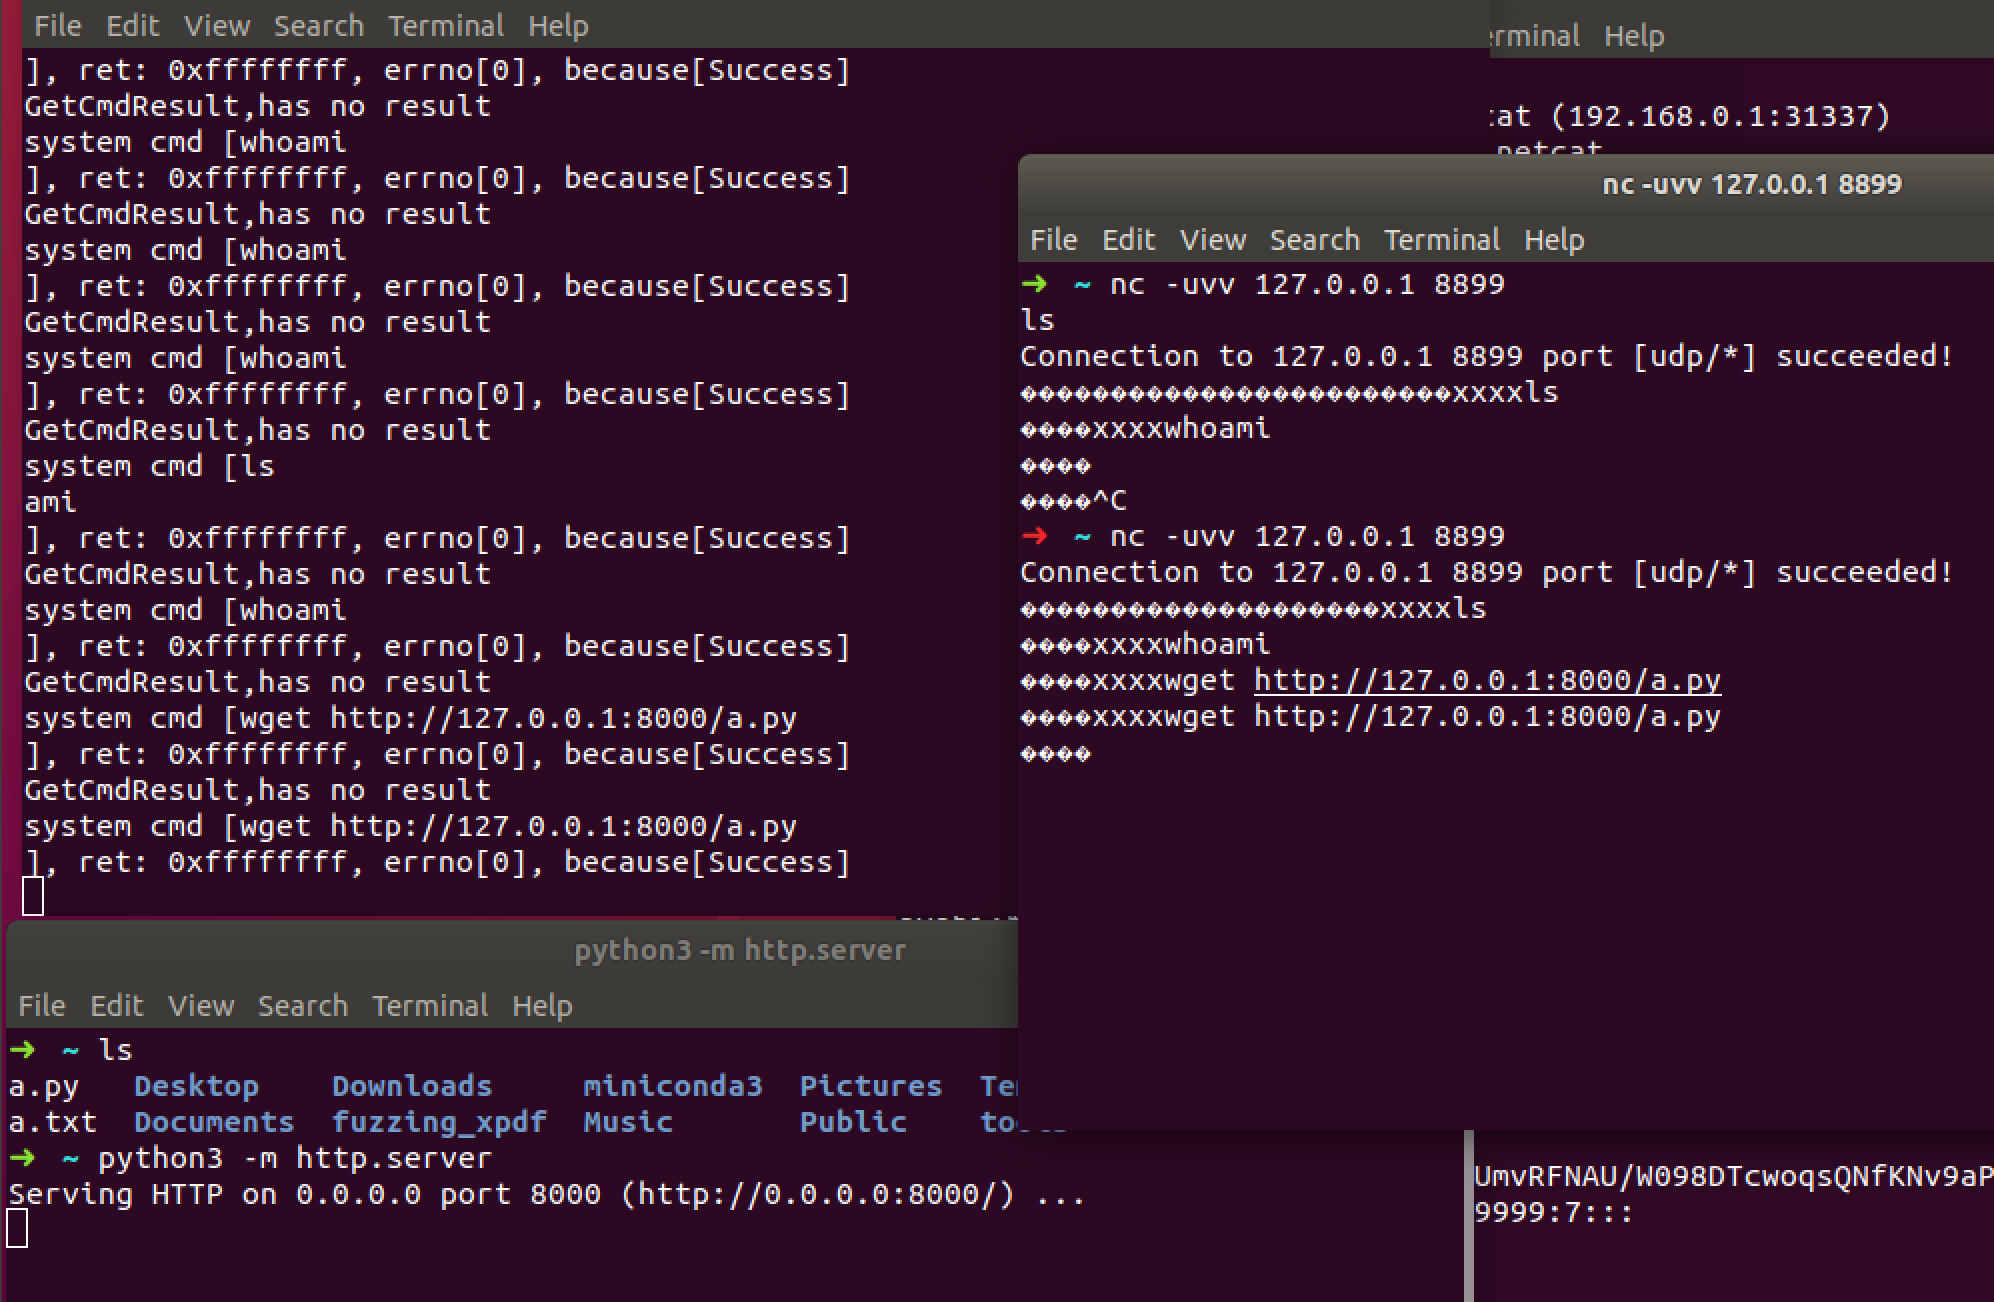This screenshot has height=1302, width=1994.
Task: Open Edit menu in python3 http.server window
Action: [x=116, y=1006]
